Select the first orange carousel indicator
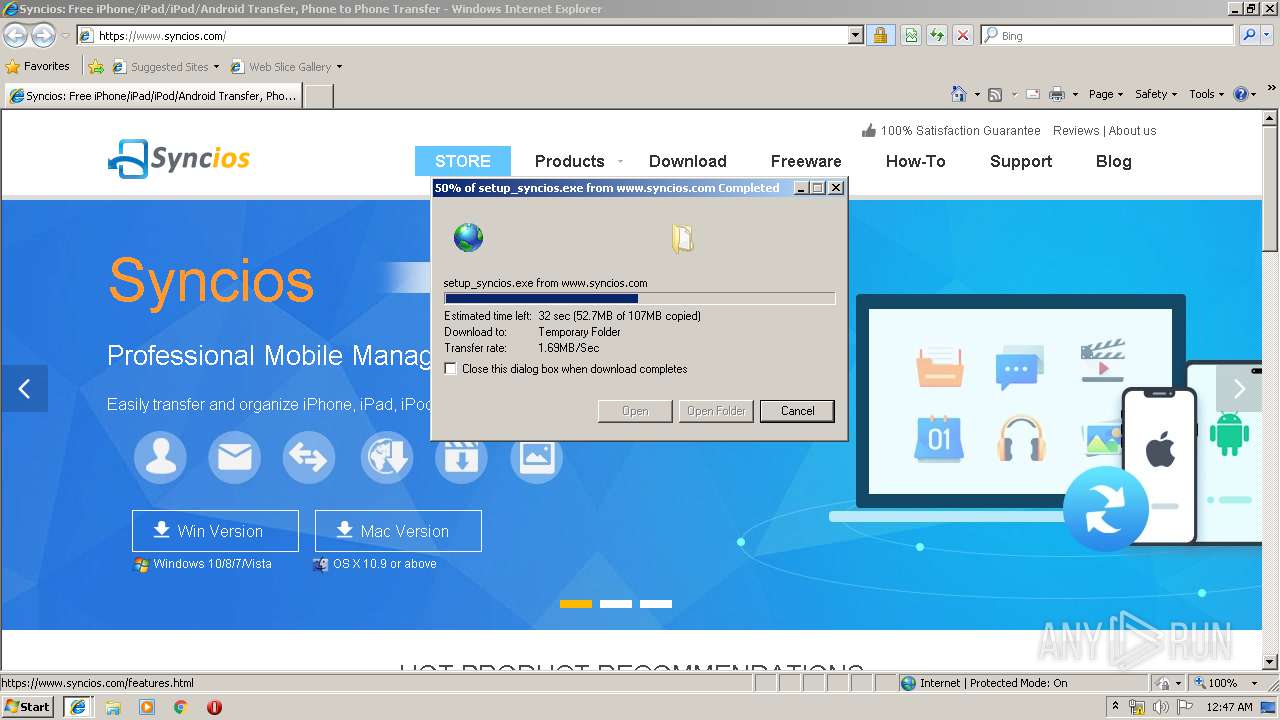 click(576, 604)
